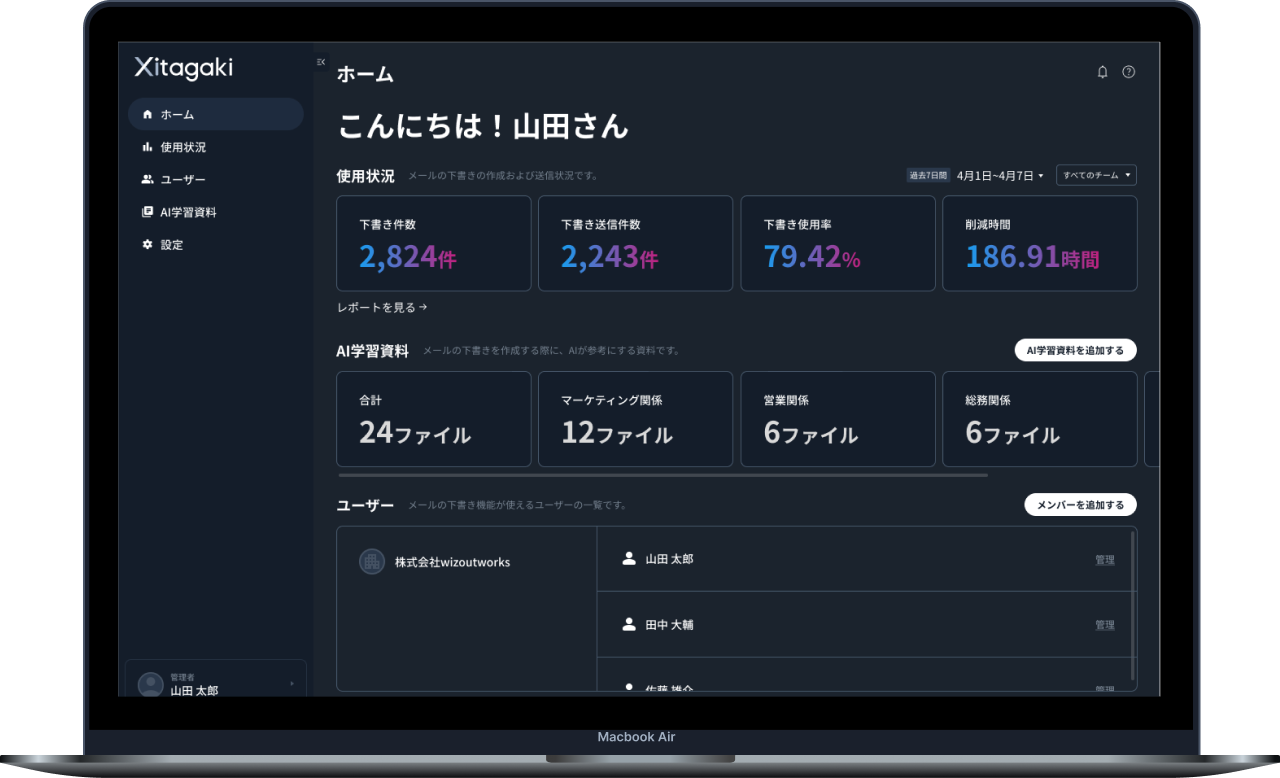Click the user name 山田 太郎 in list

click(669, 559)
